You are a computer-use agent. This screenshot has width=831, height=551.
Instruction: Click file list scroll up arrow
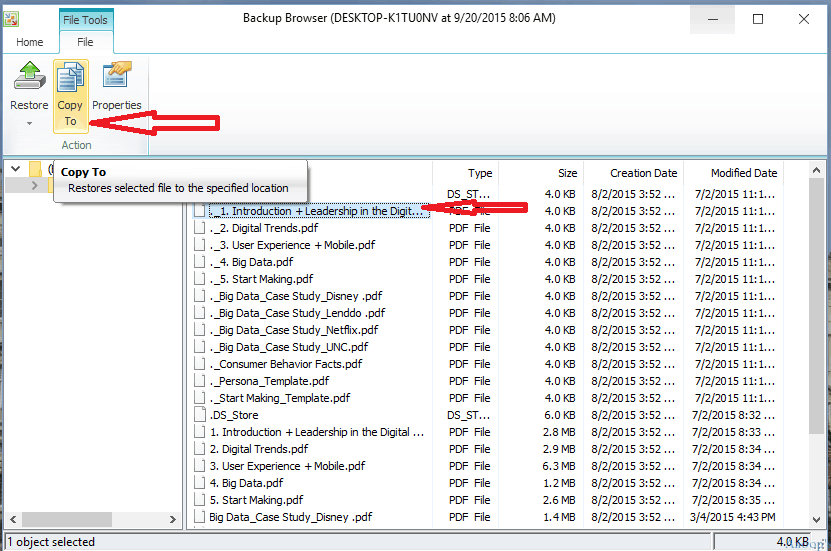pos(816,170)
